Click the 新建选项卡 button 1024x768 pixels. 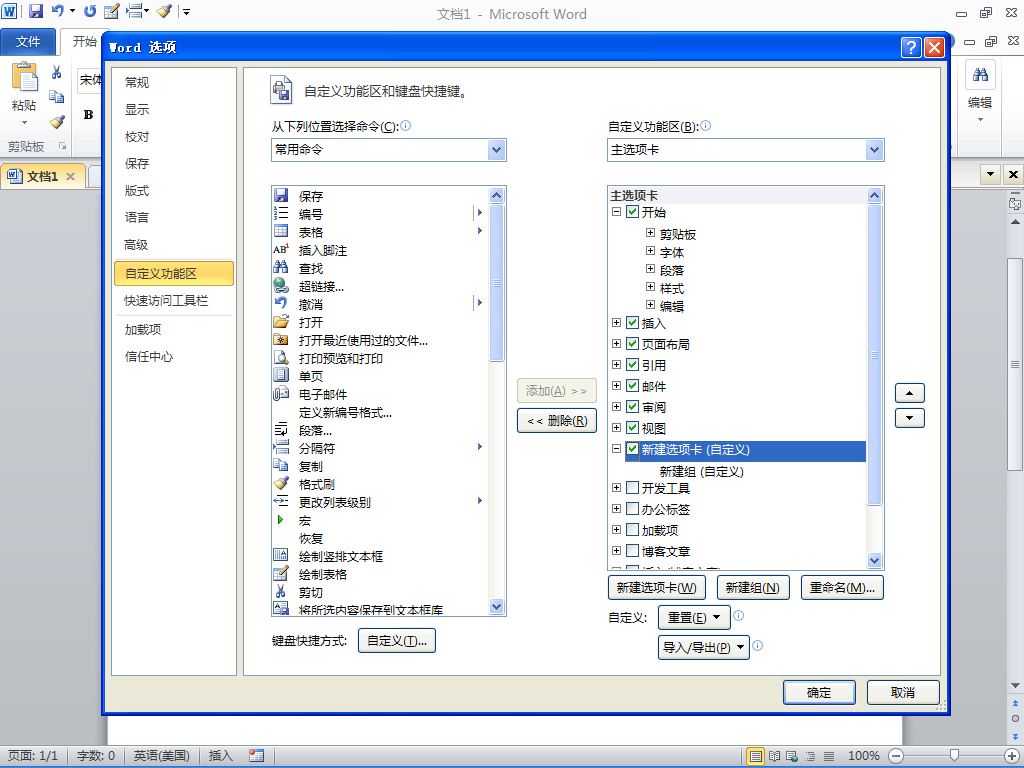656,588
